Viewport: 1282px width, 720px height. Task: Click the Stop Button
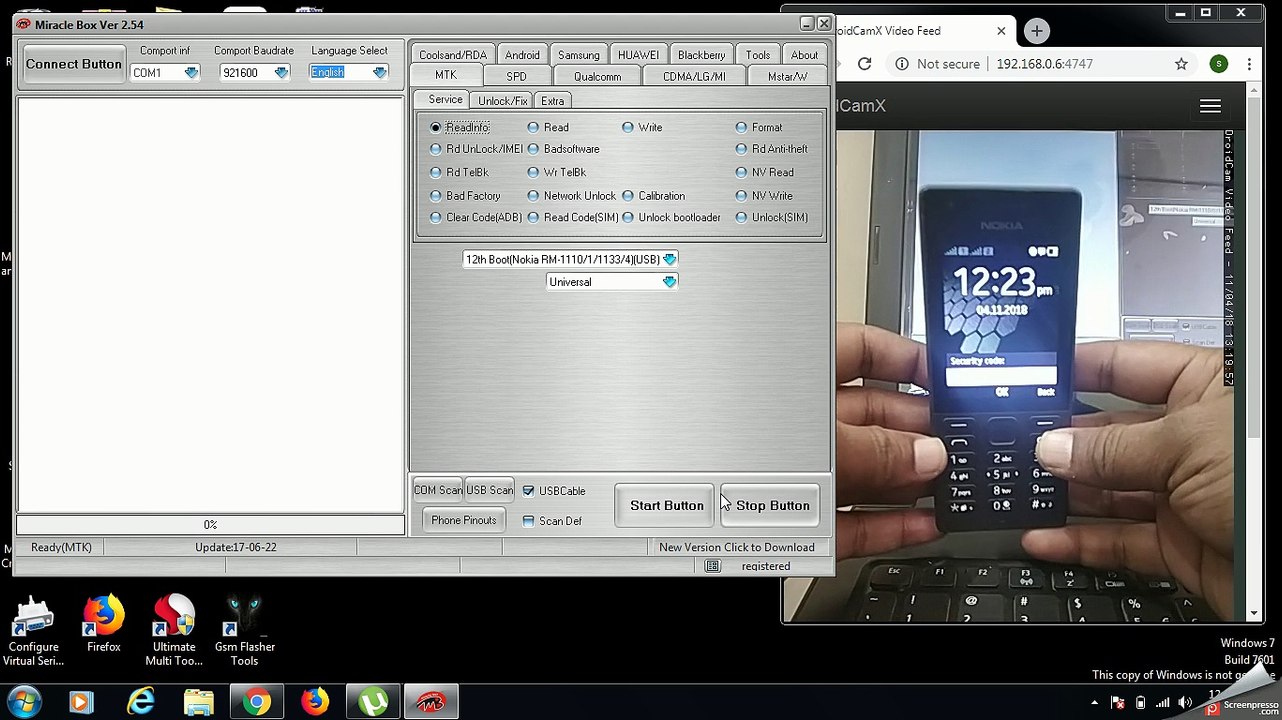click(772, 506)
